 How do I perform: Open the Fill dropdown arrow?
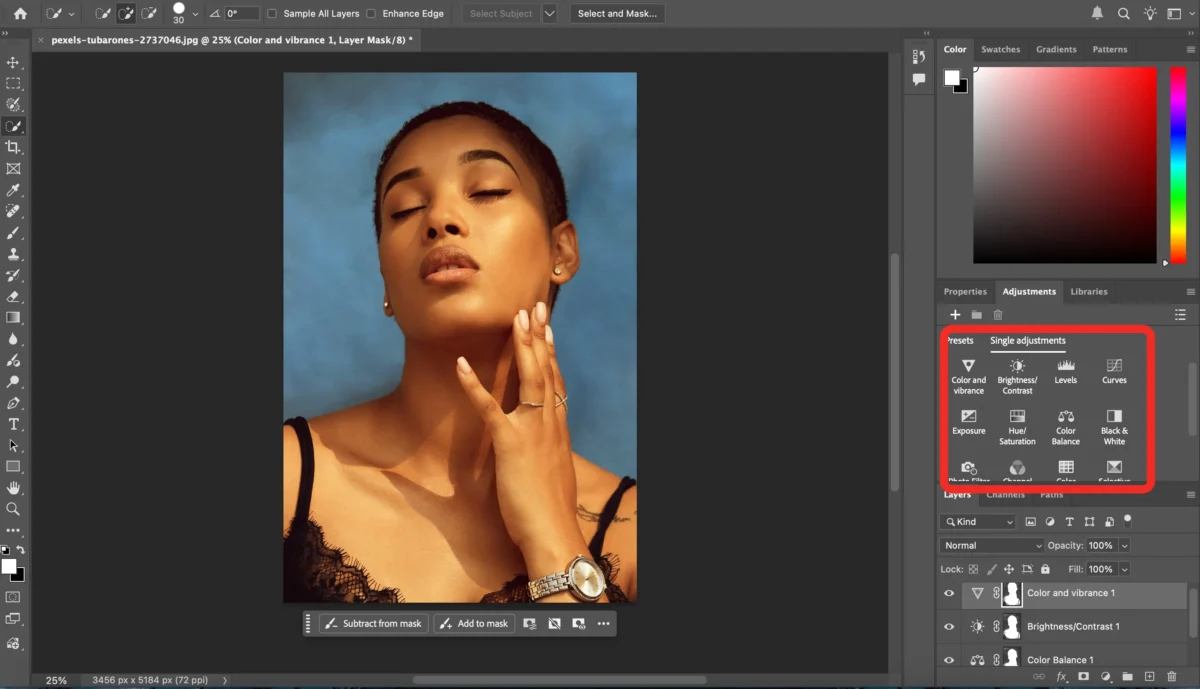point(1124,569)
